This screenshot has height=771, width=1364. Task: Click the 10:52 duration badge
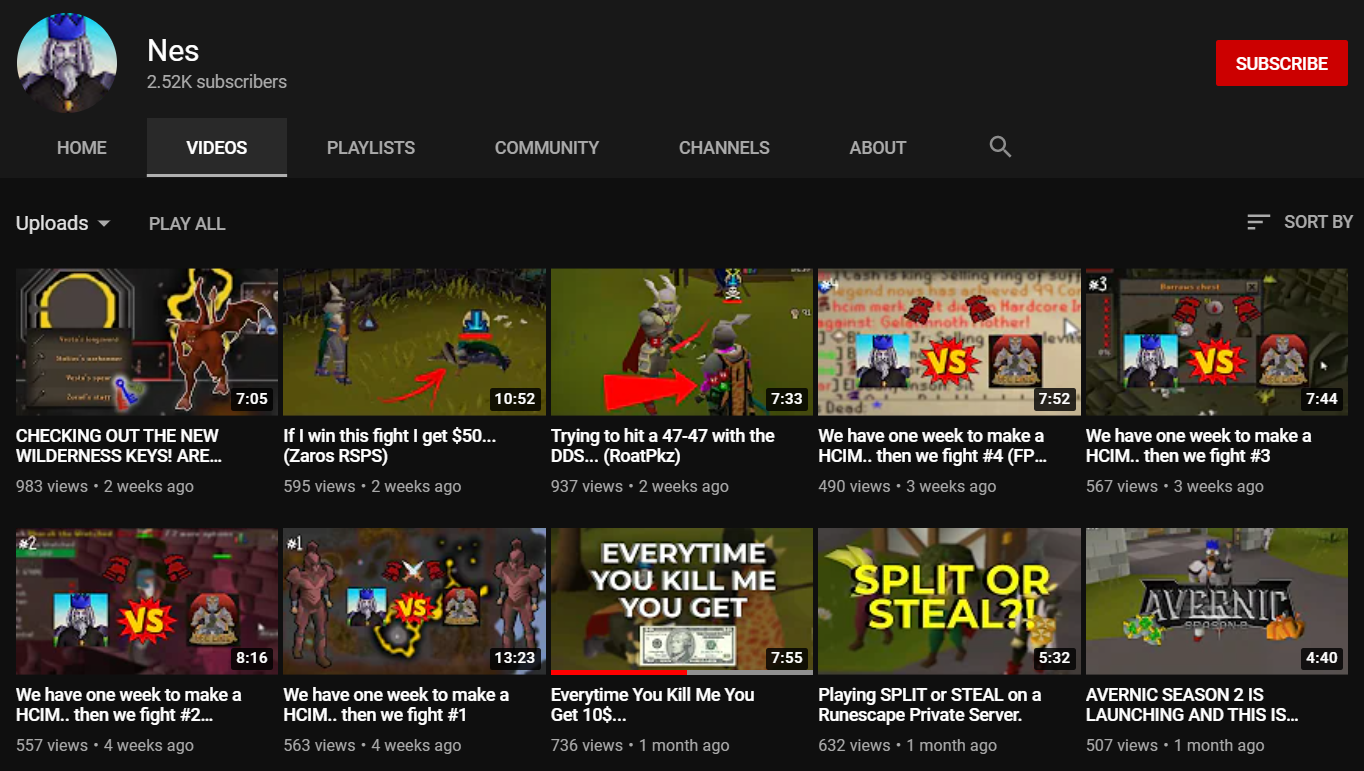pyautogui.click(x=515, y=399)
